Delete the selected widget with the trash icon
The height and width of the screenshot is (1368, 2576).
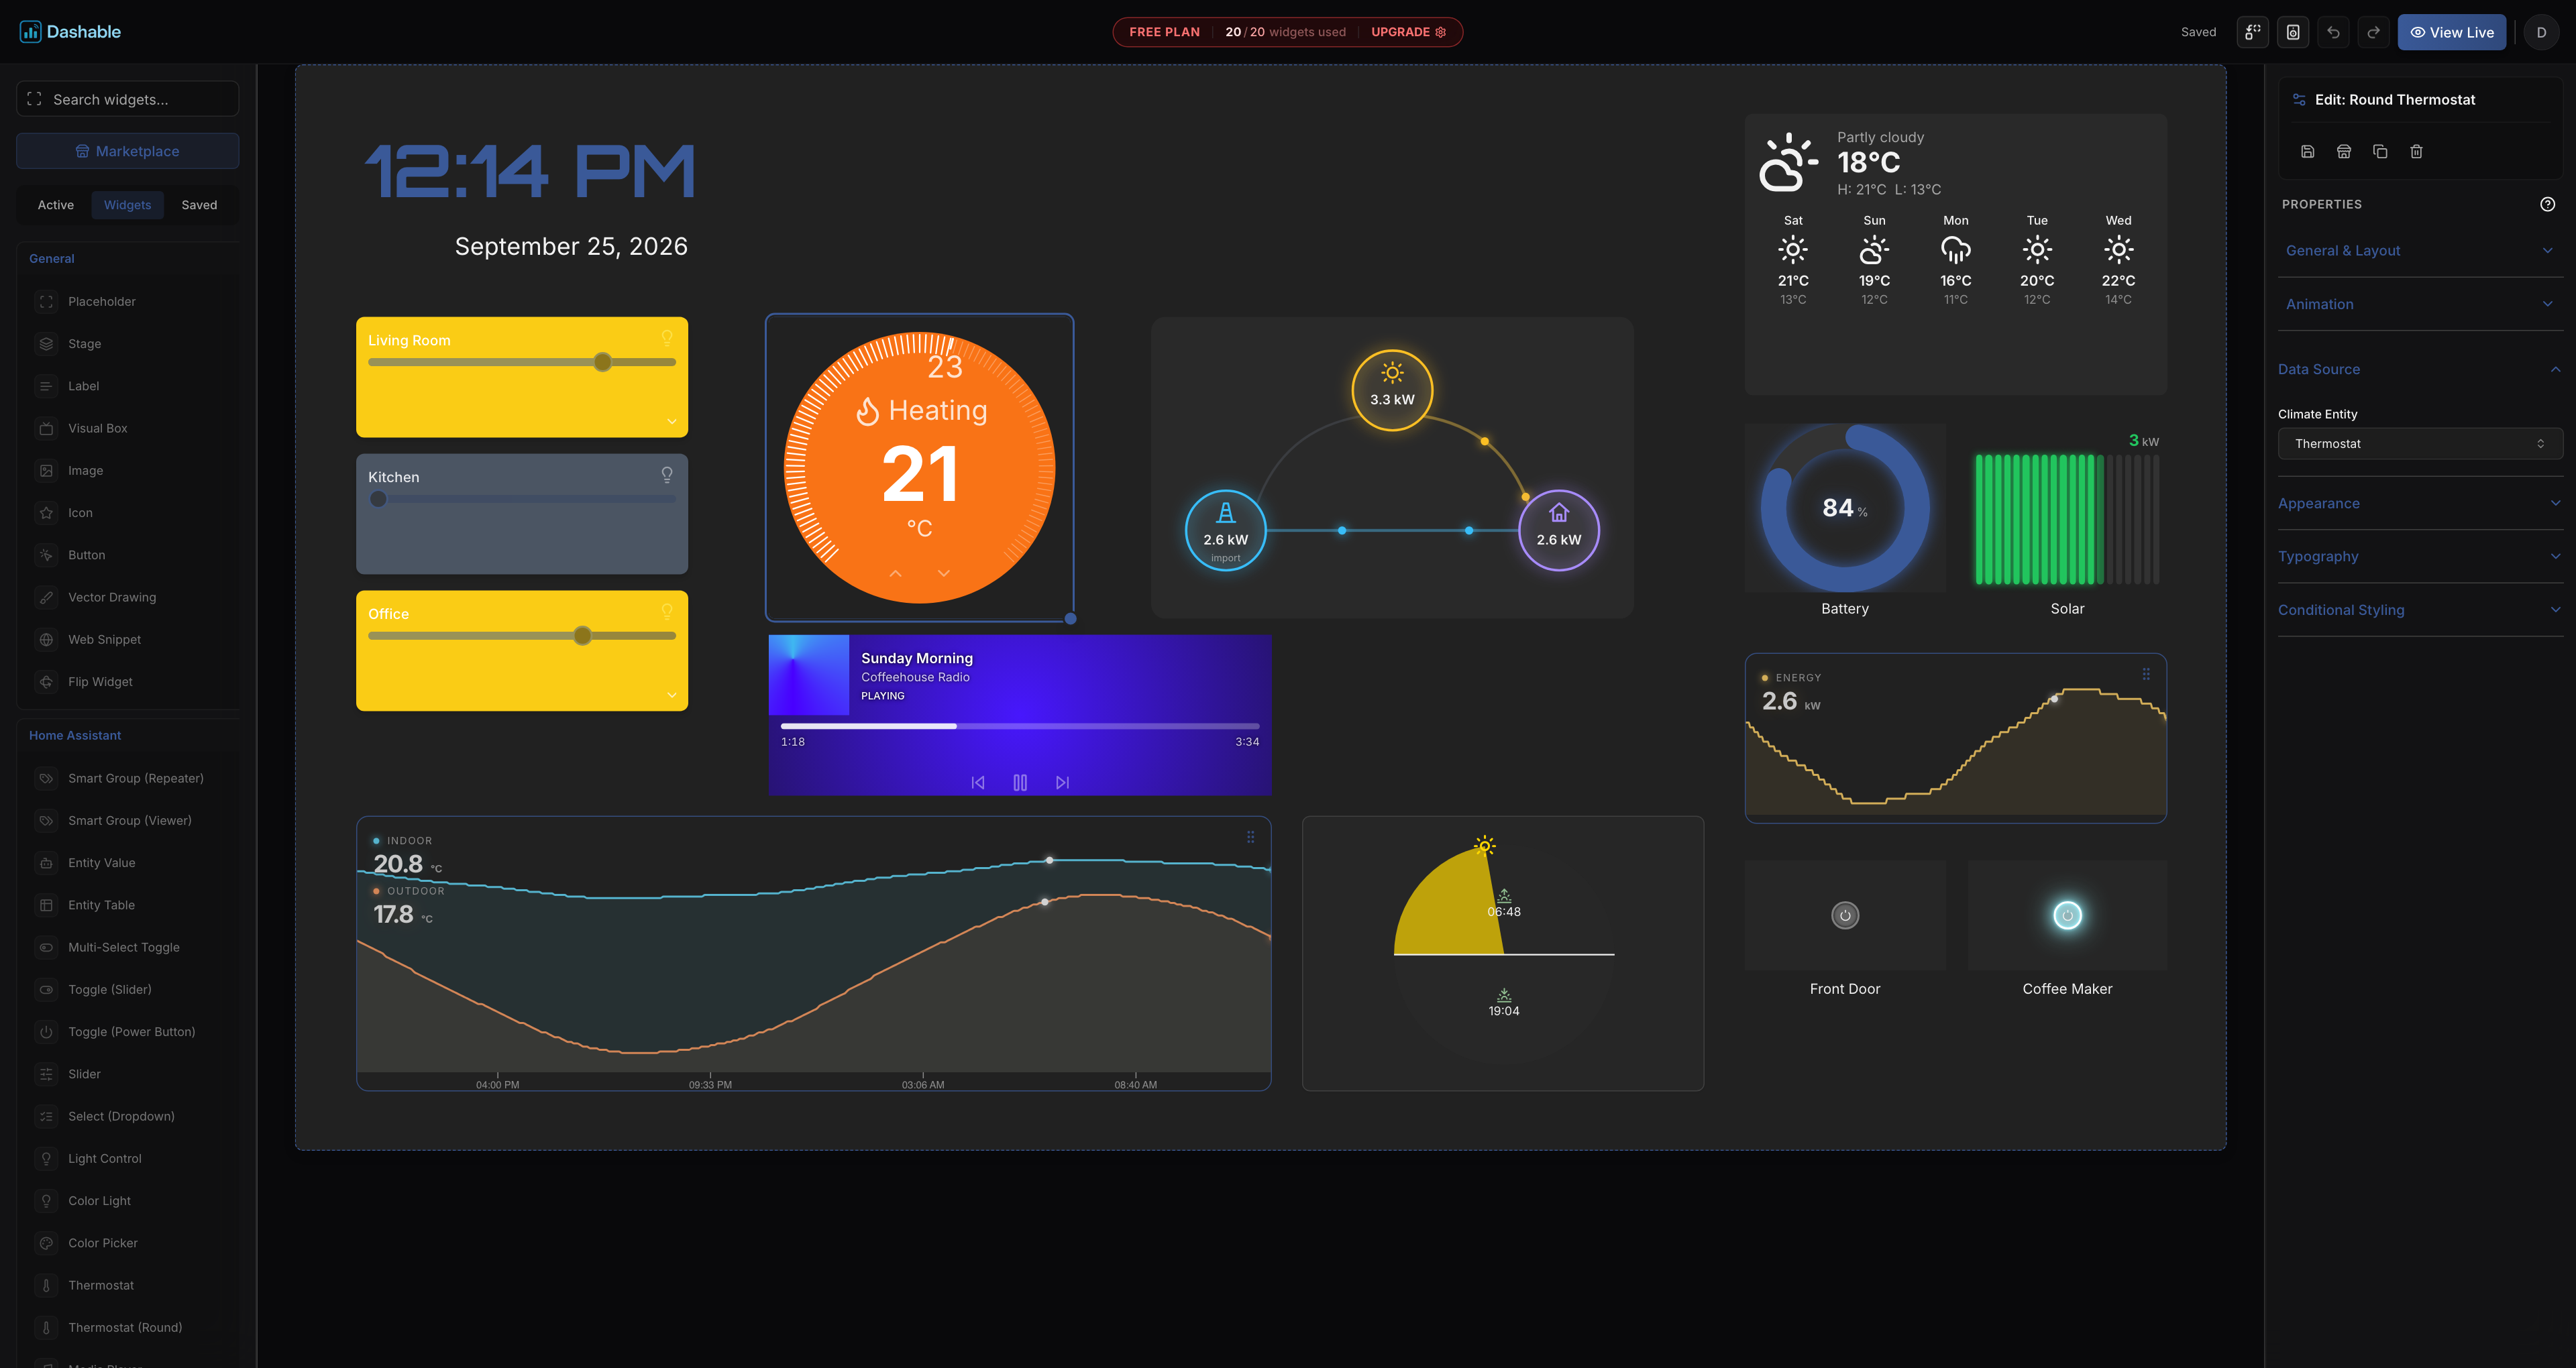[2416, 152]
